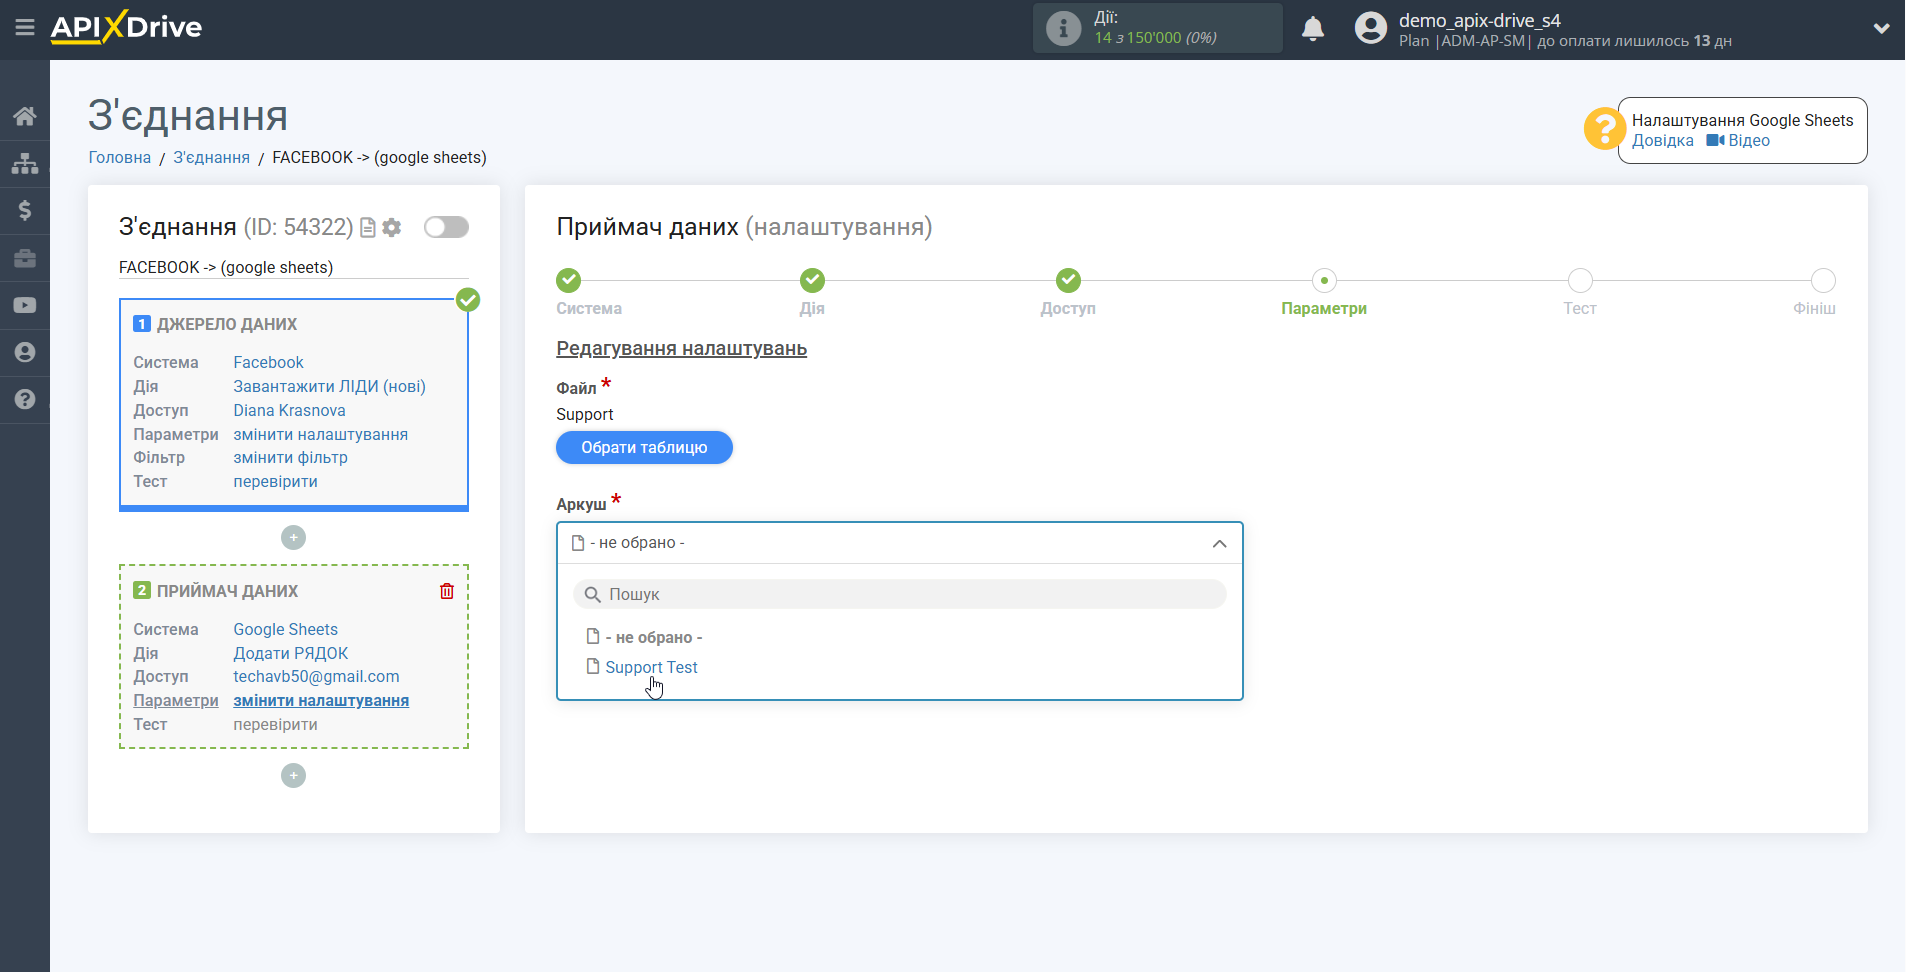Screen dimensions: 1906x972
Task: Add a block below data receiver
Action: [x=293, y=776]
